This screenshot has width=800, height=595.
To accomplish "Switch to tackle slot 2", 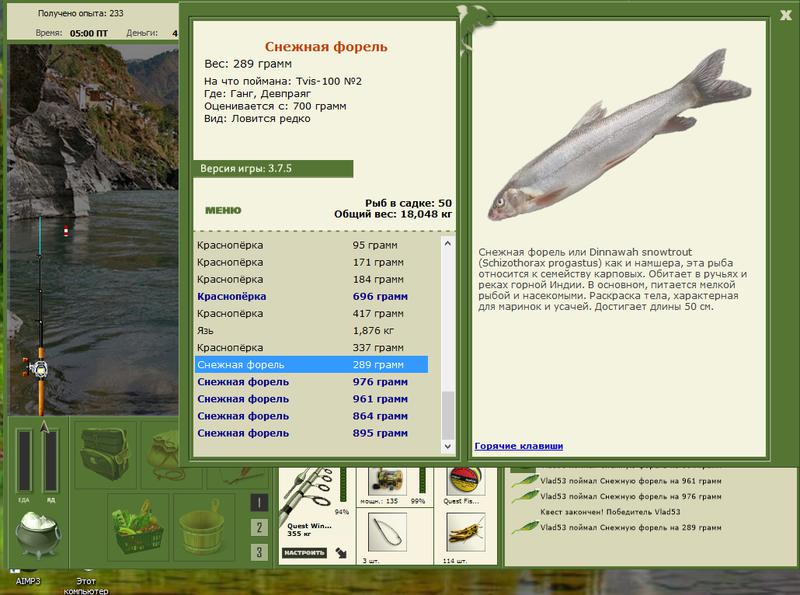I will click(x=259, y=527).
